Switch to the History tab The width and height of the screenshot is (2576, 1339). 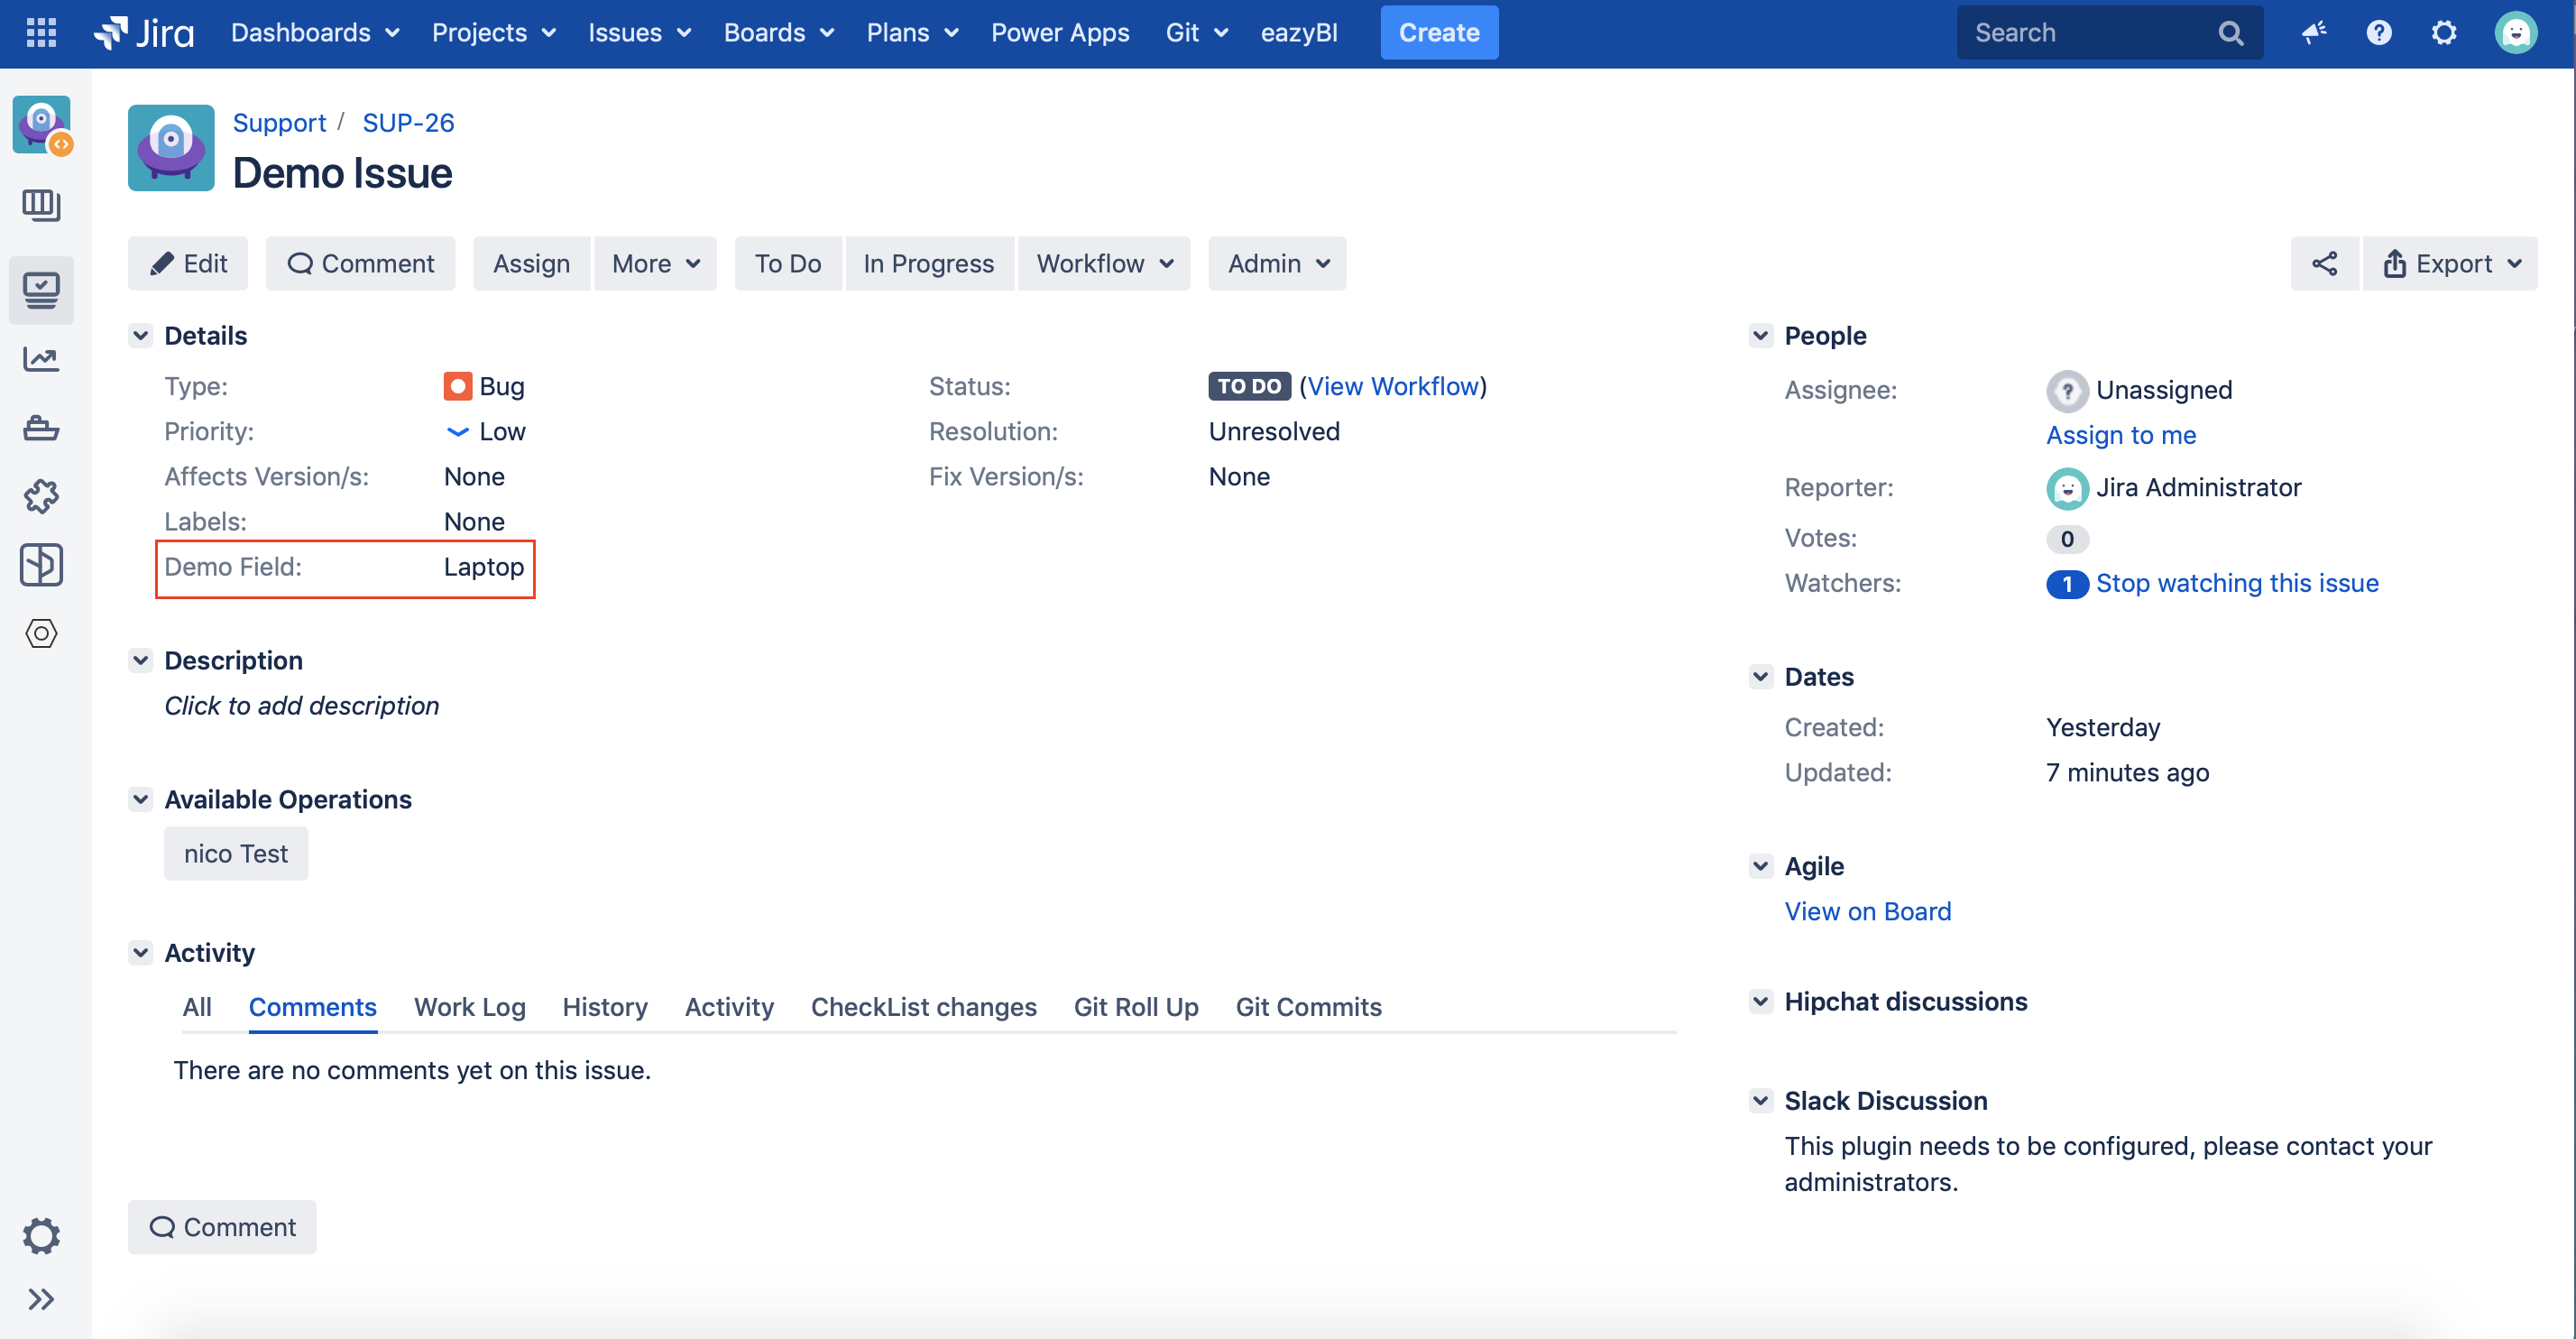[604, 1007]
